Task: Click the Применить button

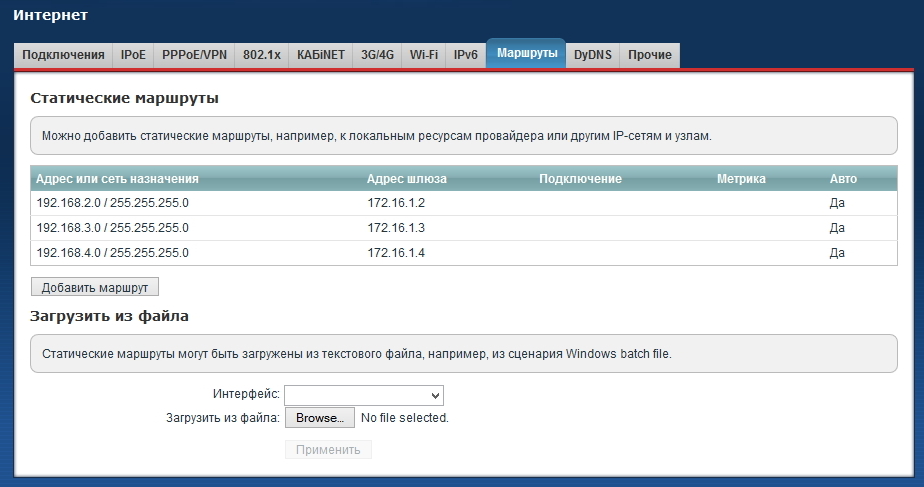Action: pos(328,449)
